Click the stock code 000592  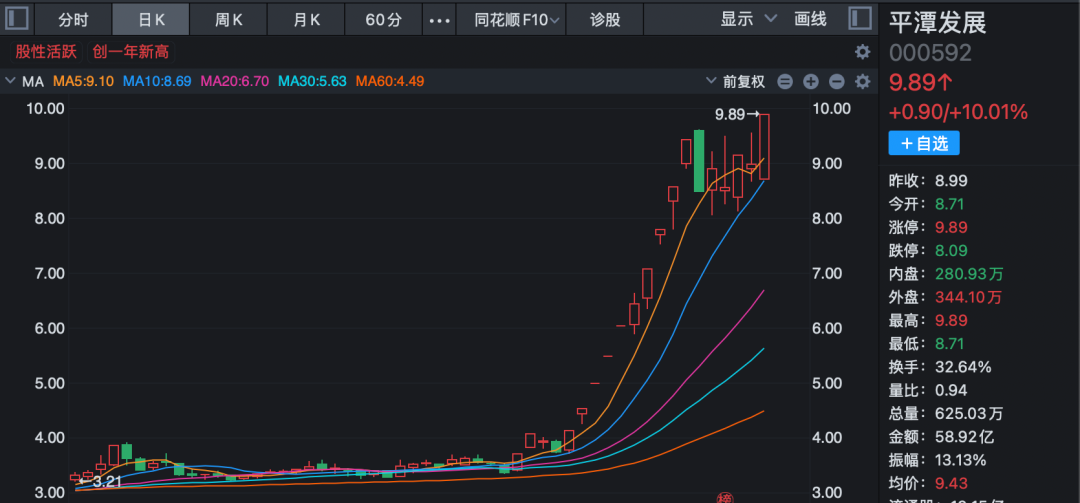click(930, 53)
